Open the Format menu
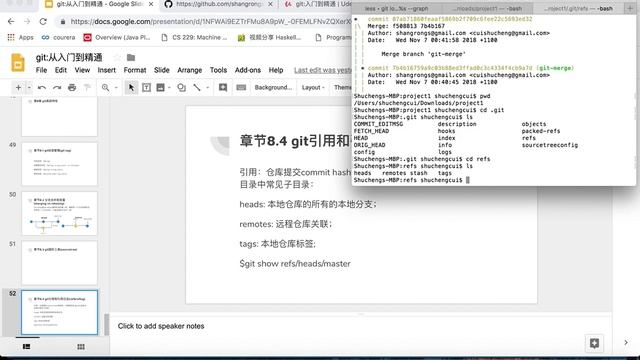This screenshot has height=360, width=640. point(135,70)
